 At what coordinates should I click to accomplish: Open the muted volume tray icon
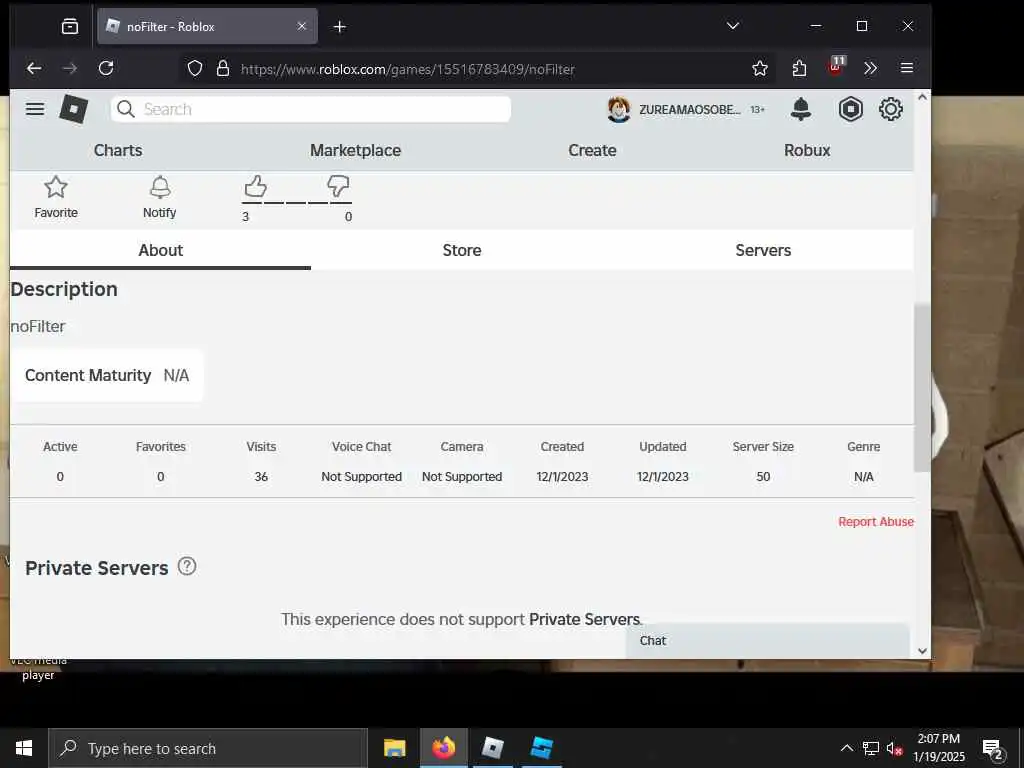coord(894,748)
